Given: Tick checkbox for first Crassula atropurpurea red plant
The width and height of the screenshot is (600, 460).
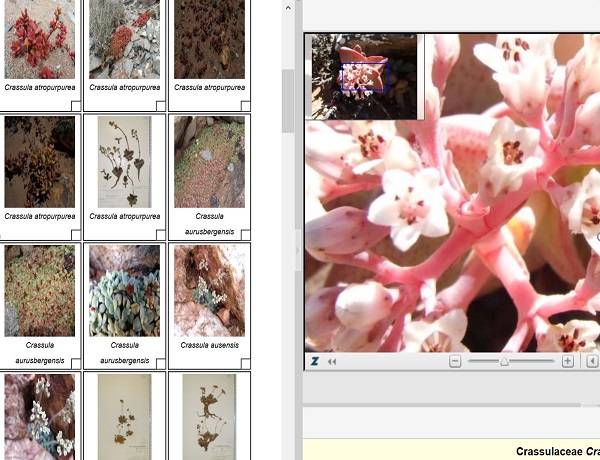Looking at the screenshot, I should tap(76, 106).
